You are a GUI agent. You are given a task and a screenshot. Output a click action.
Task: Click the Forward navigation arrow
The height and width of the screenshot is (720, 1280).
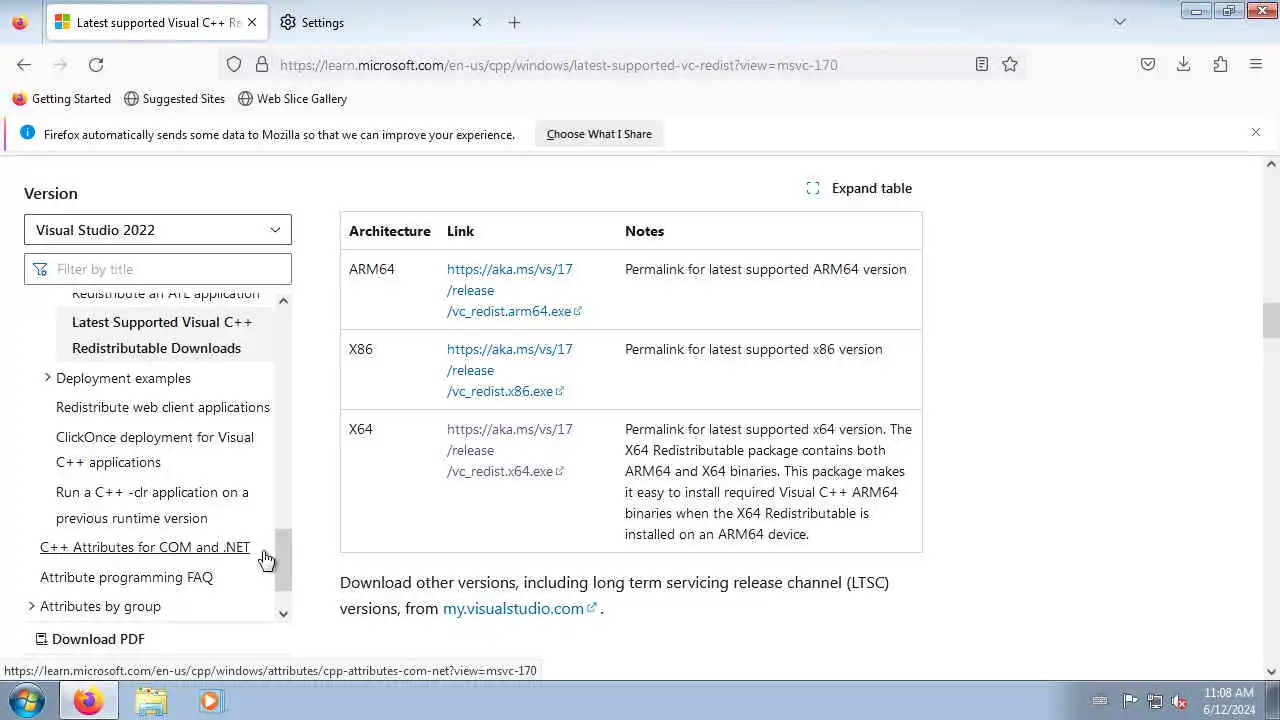(60, 65)
